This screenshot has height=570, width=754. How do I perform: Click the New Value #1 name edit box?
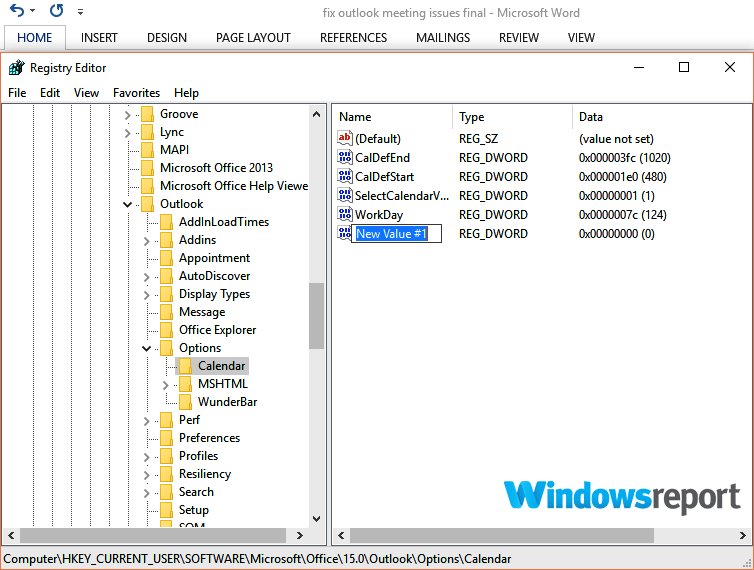point(397,234)
